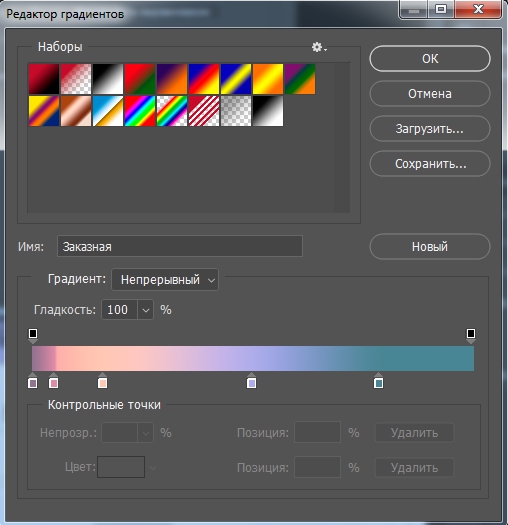
Task: Select the red to black gradient preset
Action: (44, 79)
